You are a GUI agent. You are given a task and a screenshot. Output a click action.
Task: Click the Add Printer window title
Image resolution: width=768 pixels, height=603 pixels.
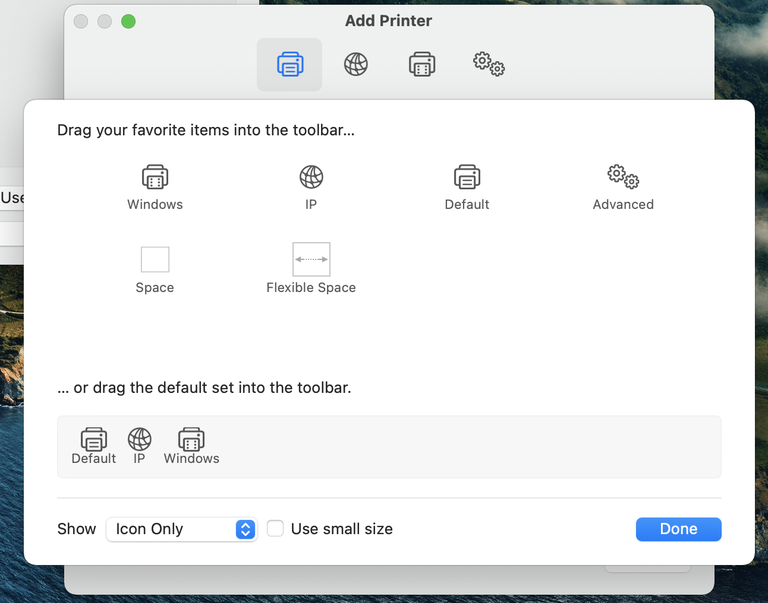click(388, 21)
